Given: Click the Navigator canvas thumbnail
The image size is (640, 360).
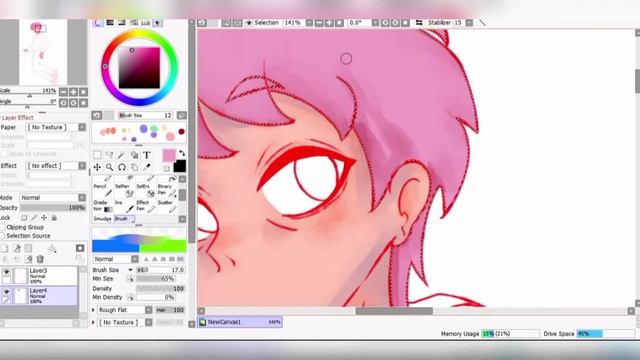Looking at the screenshot, I should pos(43,52).
